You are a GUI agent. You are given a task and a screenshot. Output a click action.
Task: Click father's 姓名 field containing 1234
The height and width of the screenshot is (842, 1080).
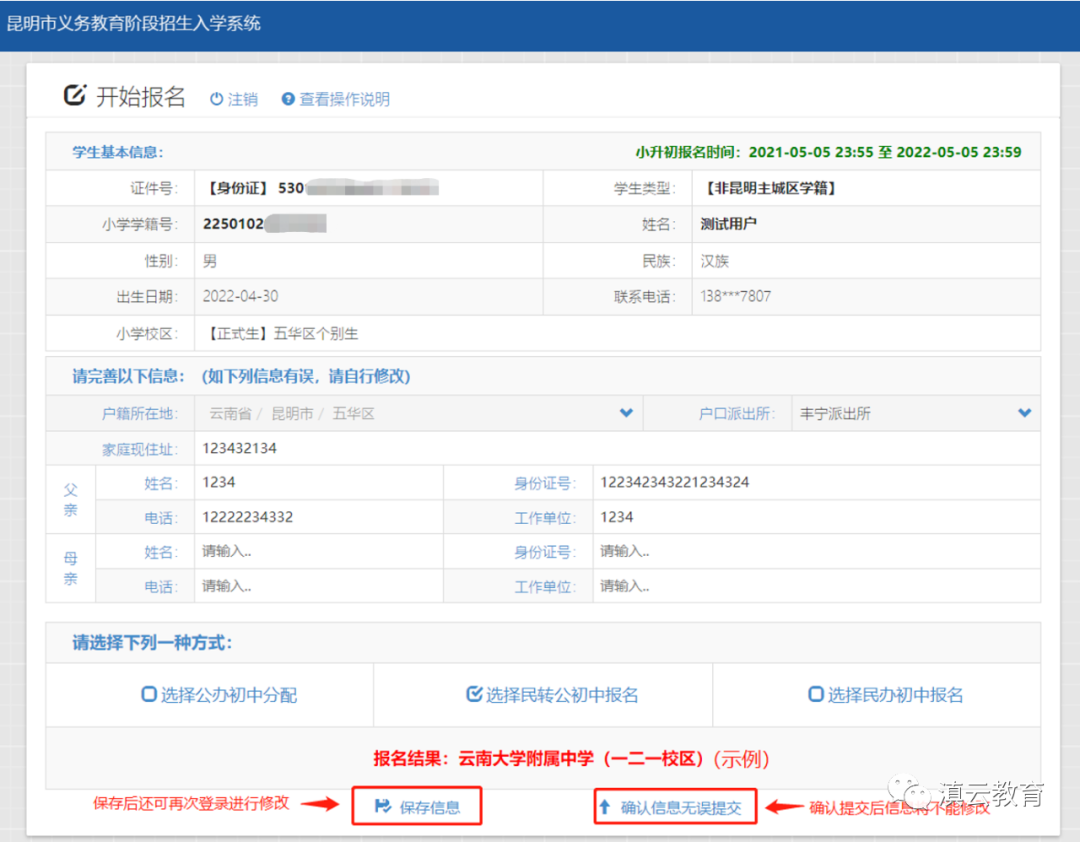[x=319, y=482]
